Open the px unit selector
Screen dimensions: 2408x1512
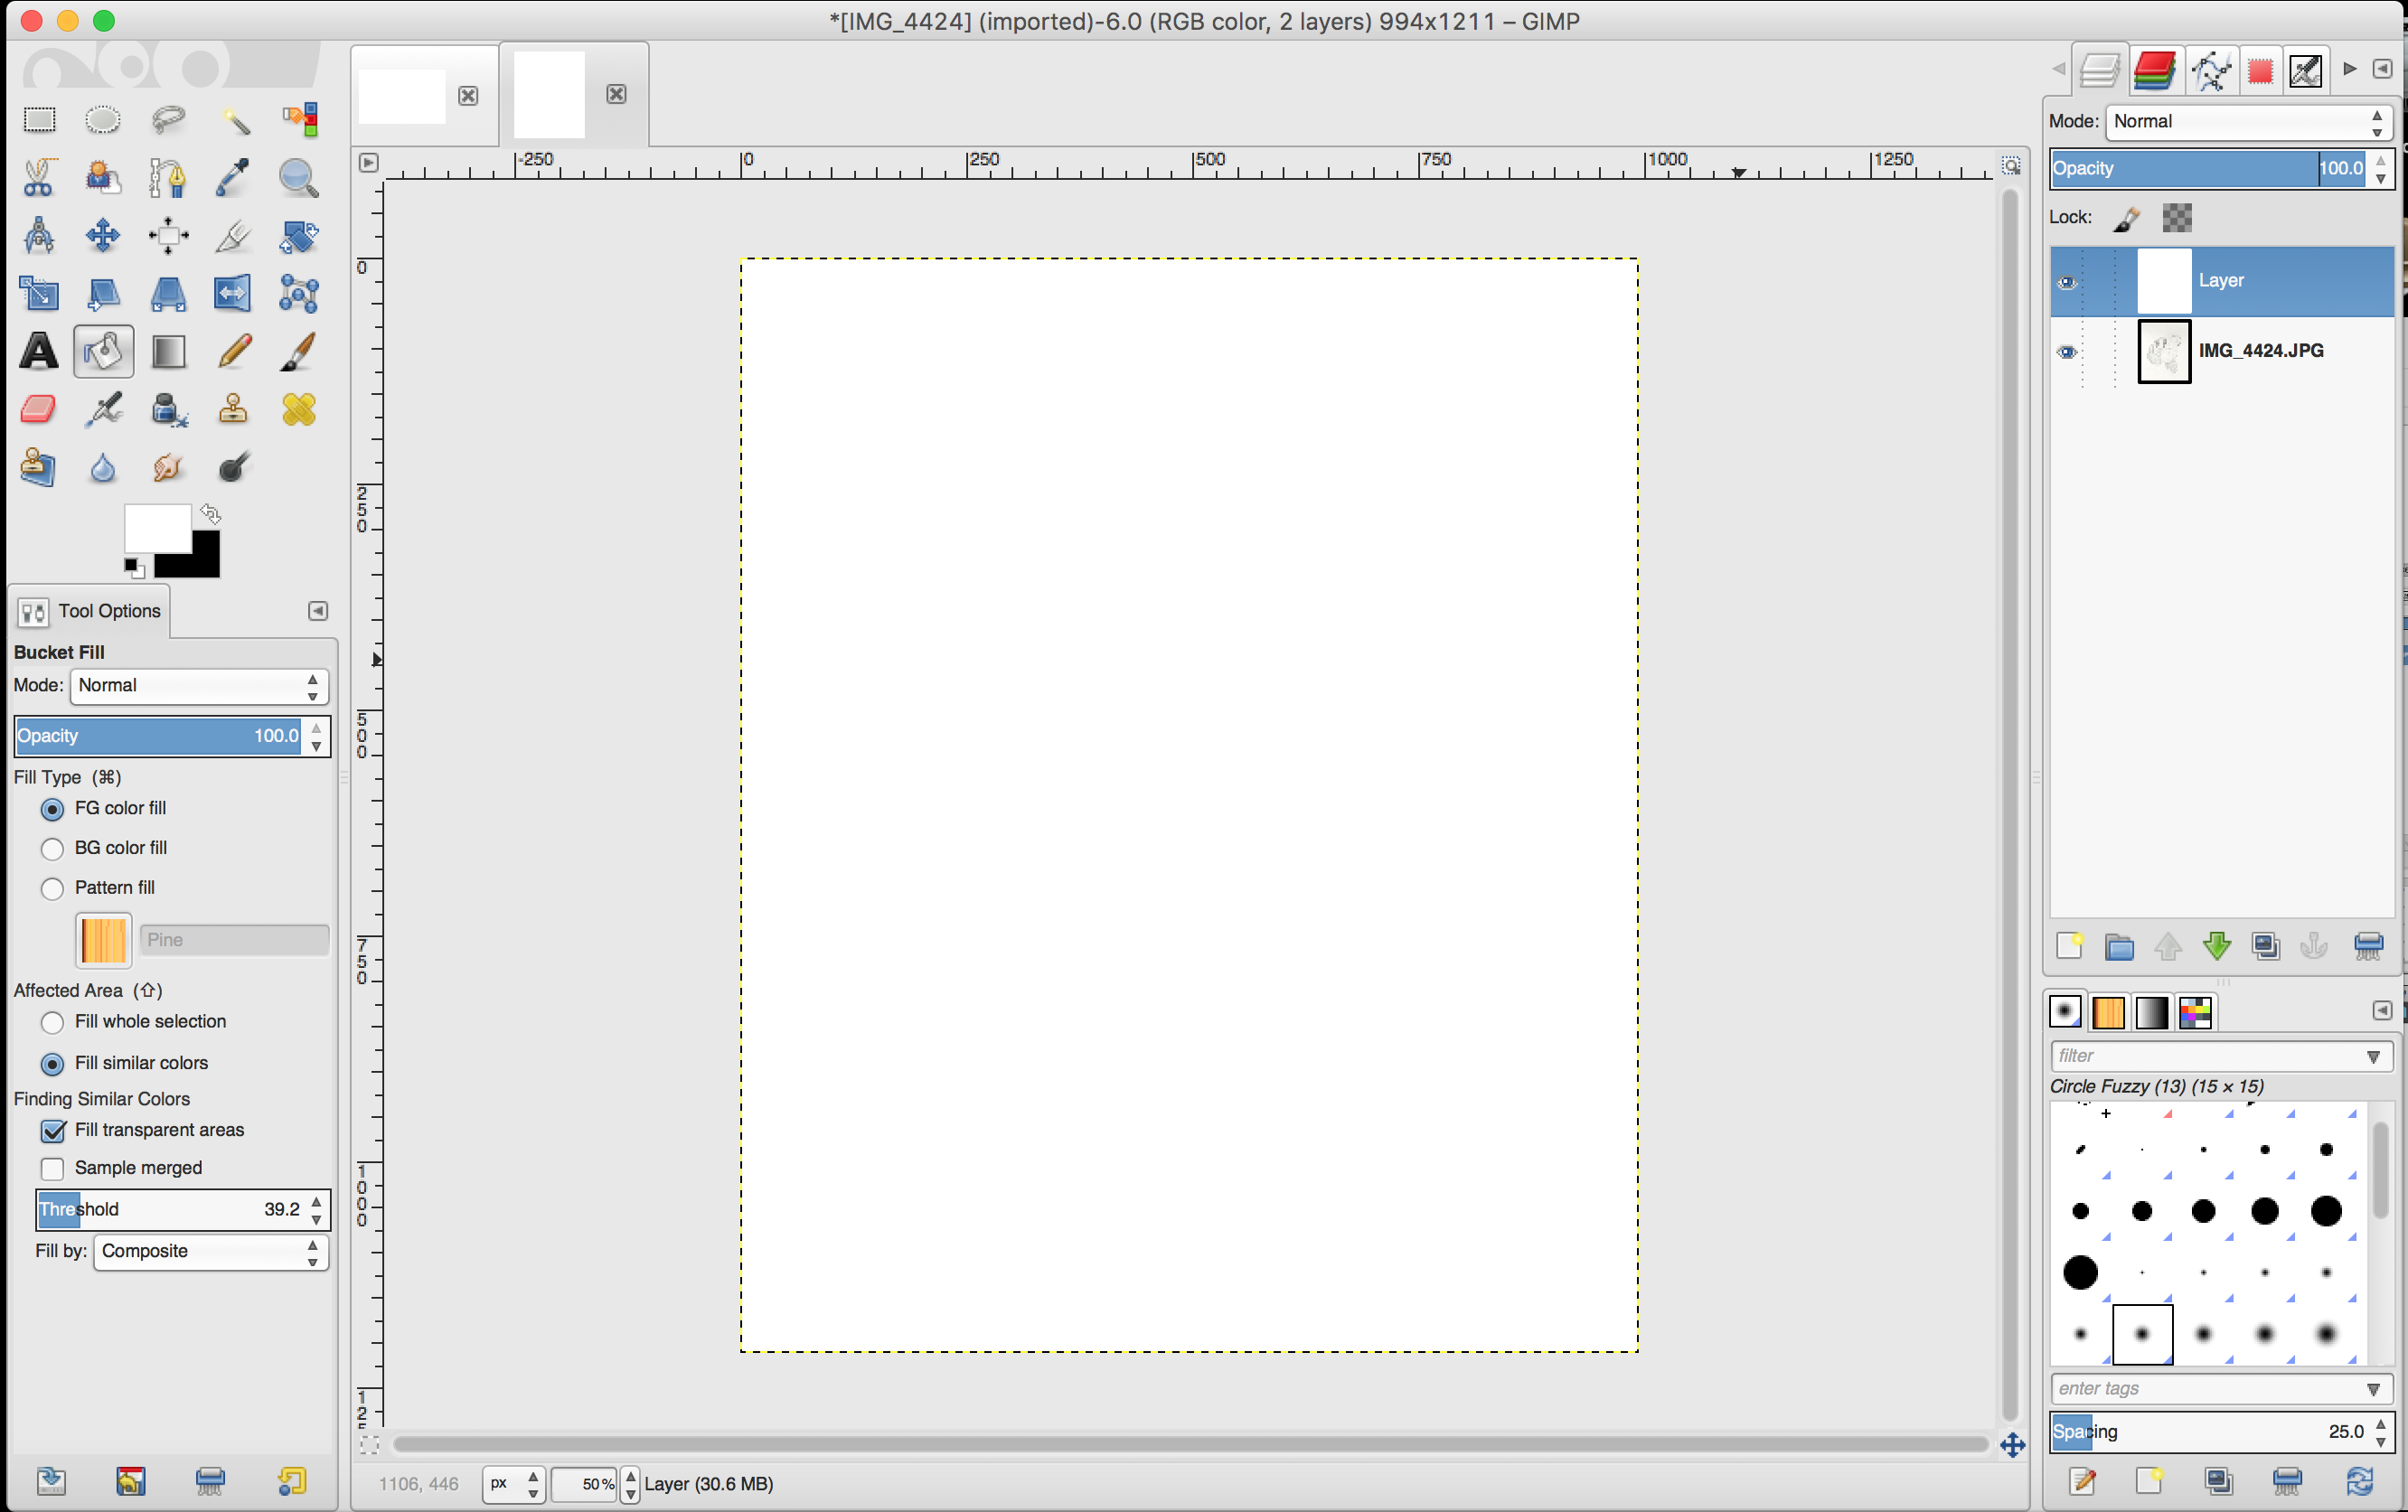(514, 1483)
